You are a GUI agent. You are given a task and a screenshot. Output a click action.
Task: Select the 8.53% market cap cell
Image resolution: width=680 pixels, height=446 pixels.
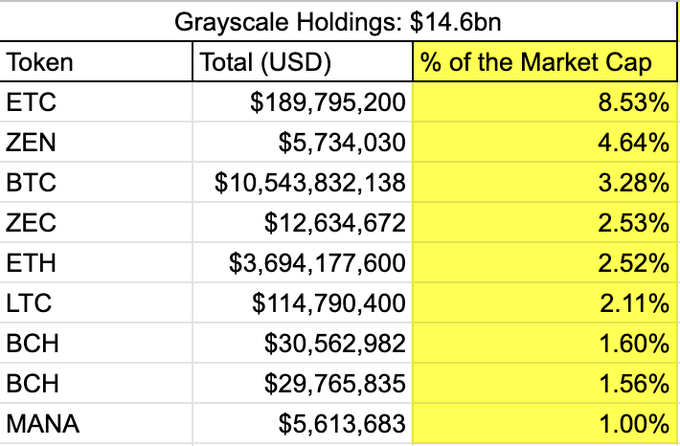pos(545,102)
